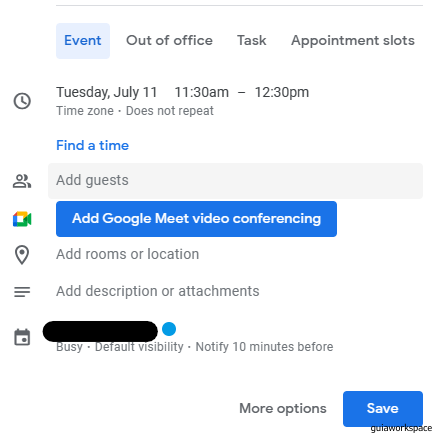Click Add rooms or location
The width and height of the screenshot is (433, 433).
coord(128,254)
